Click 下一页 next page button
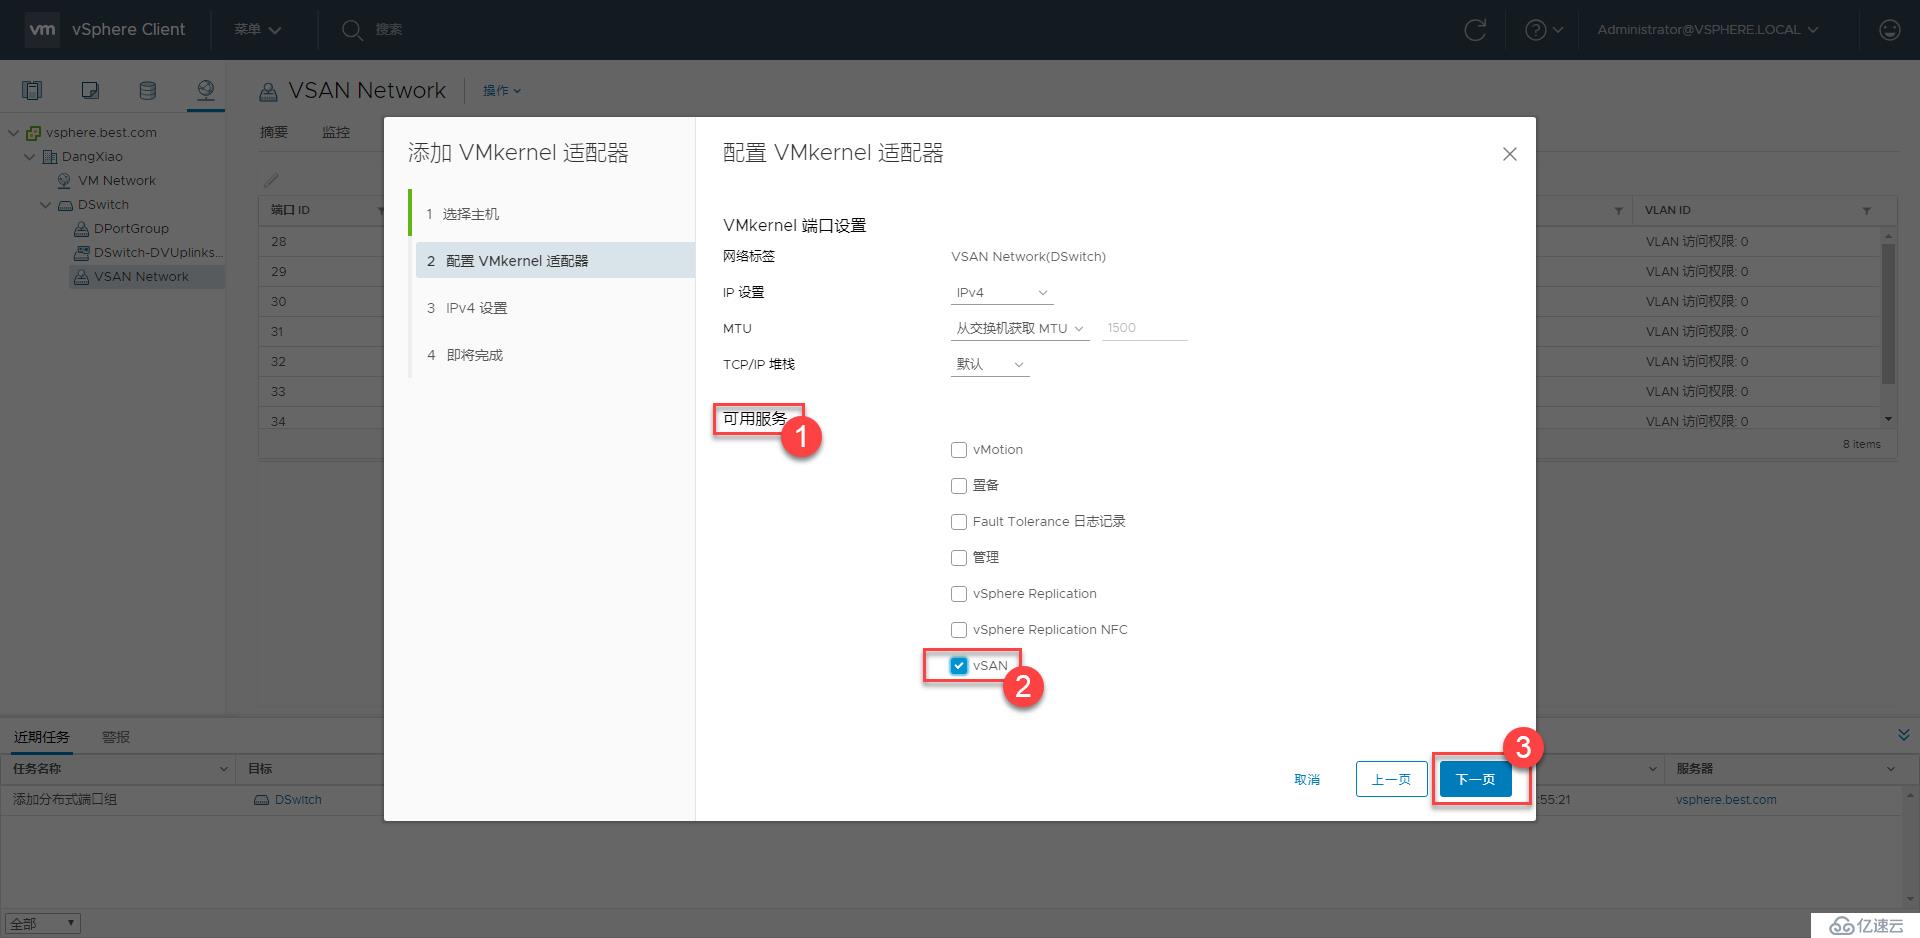Viewport: 1920px width, 938px height. [1475, 780]
